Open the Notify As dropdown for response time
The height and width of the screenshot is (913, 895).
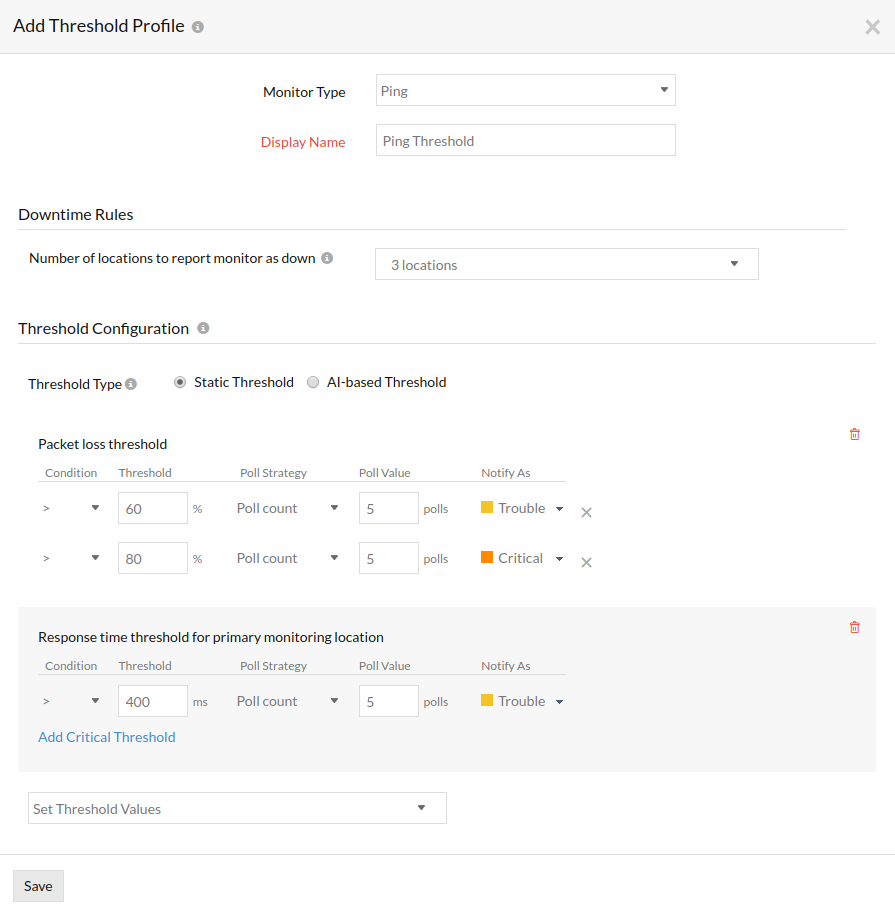[x=521, y=701]
